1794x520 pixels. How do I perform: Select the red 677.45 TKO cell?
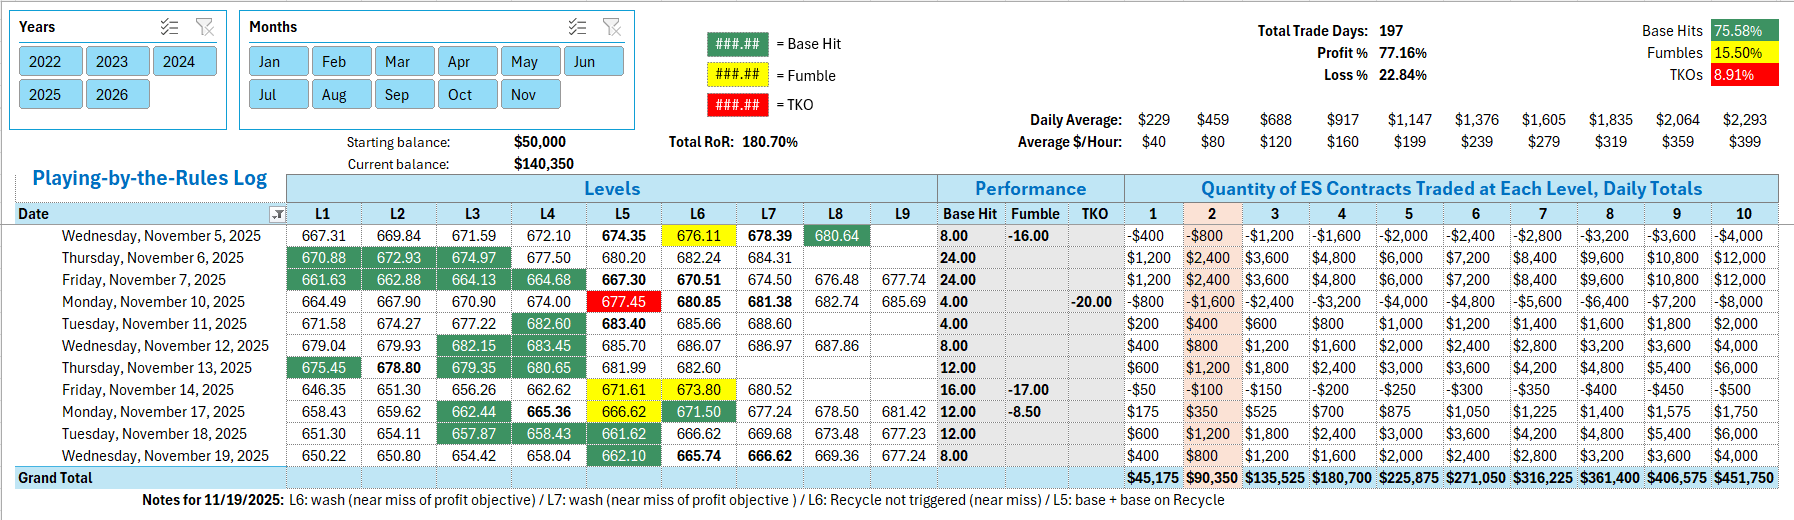(x=623, y=302)
